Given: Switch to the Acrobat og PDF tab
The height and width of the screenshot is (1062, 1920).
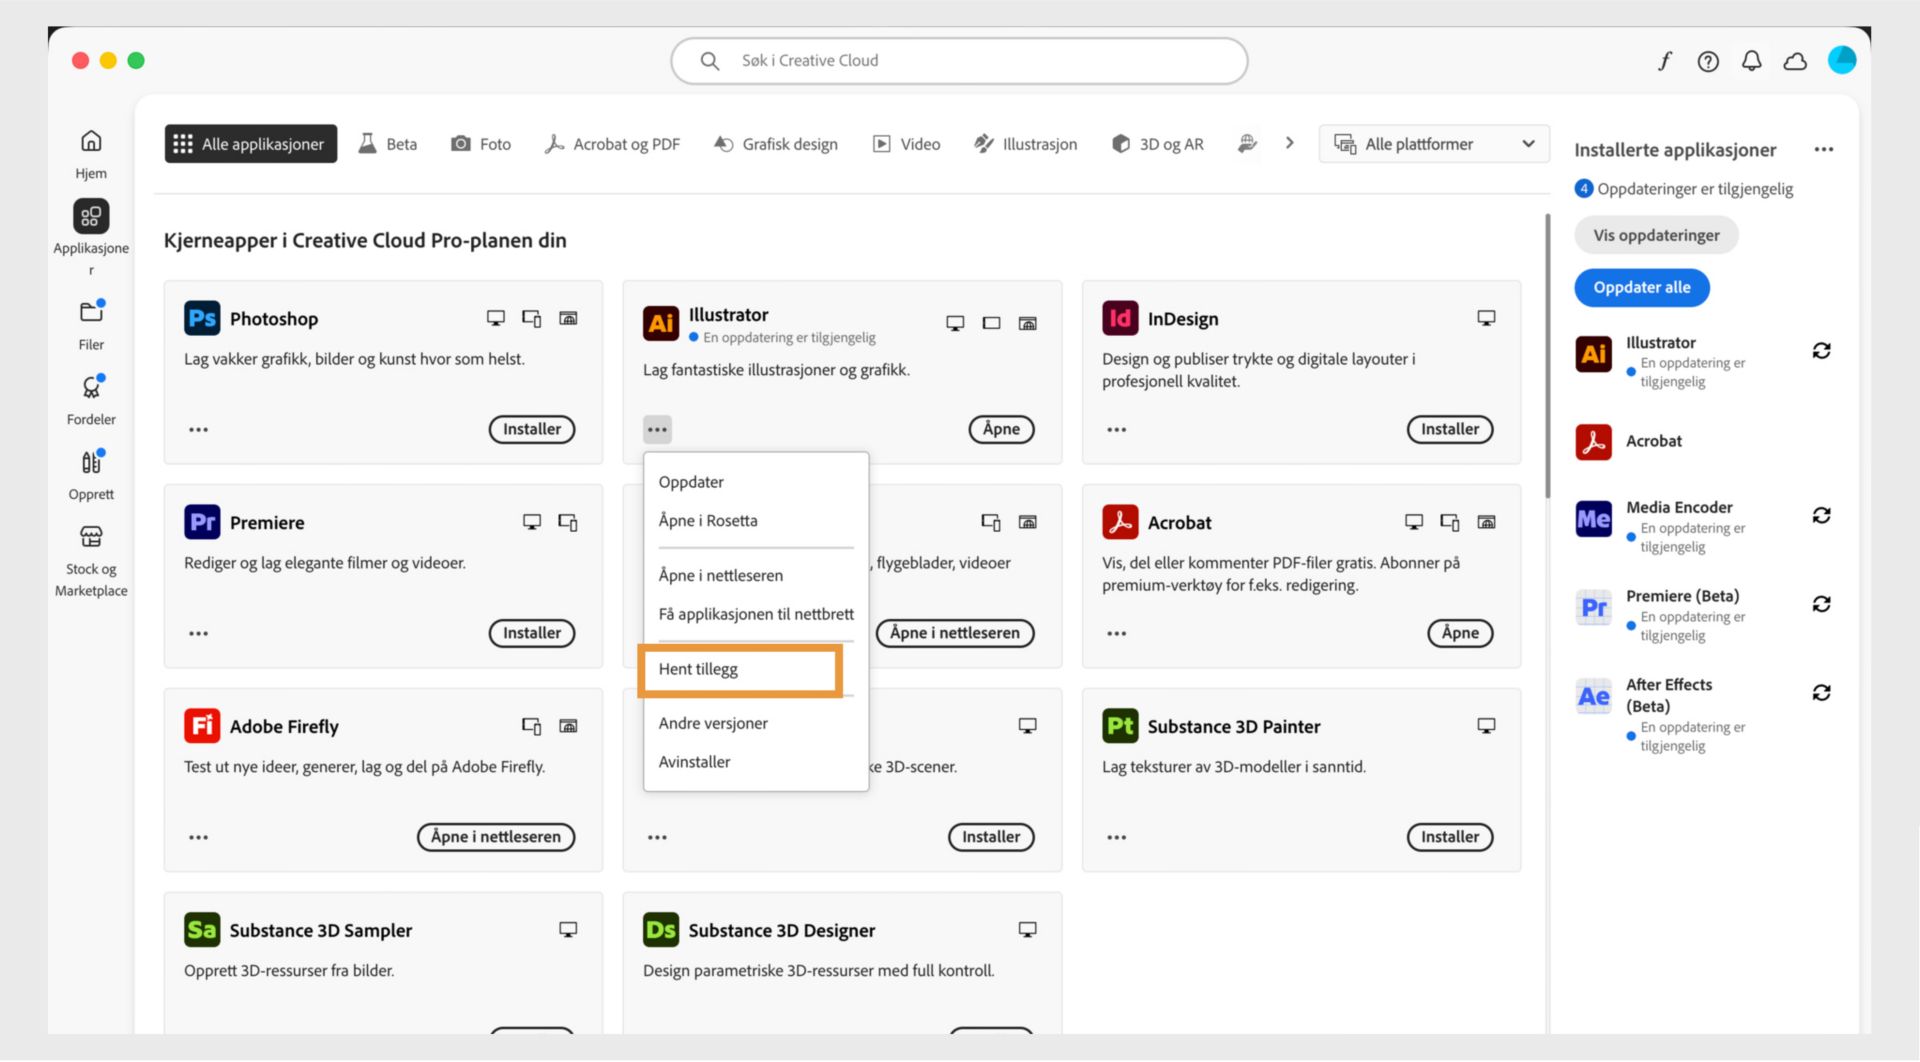Looking at the screenshot, I should point(612,144).
